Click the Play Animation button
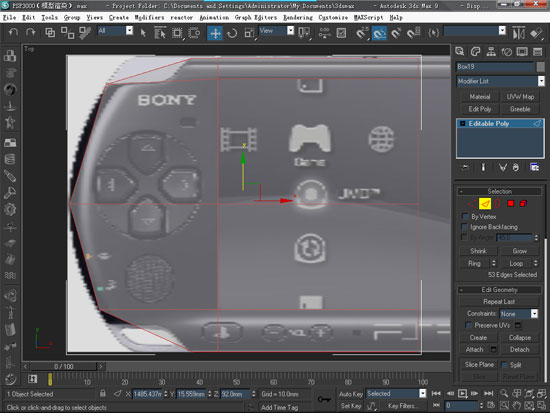This screenshot has width=550, height=413. coord(462,393)
